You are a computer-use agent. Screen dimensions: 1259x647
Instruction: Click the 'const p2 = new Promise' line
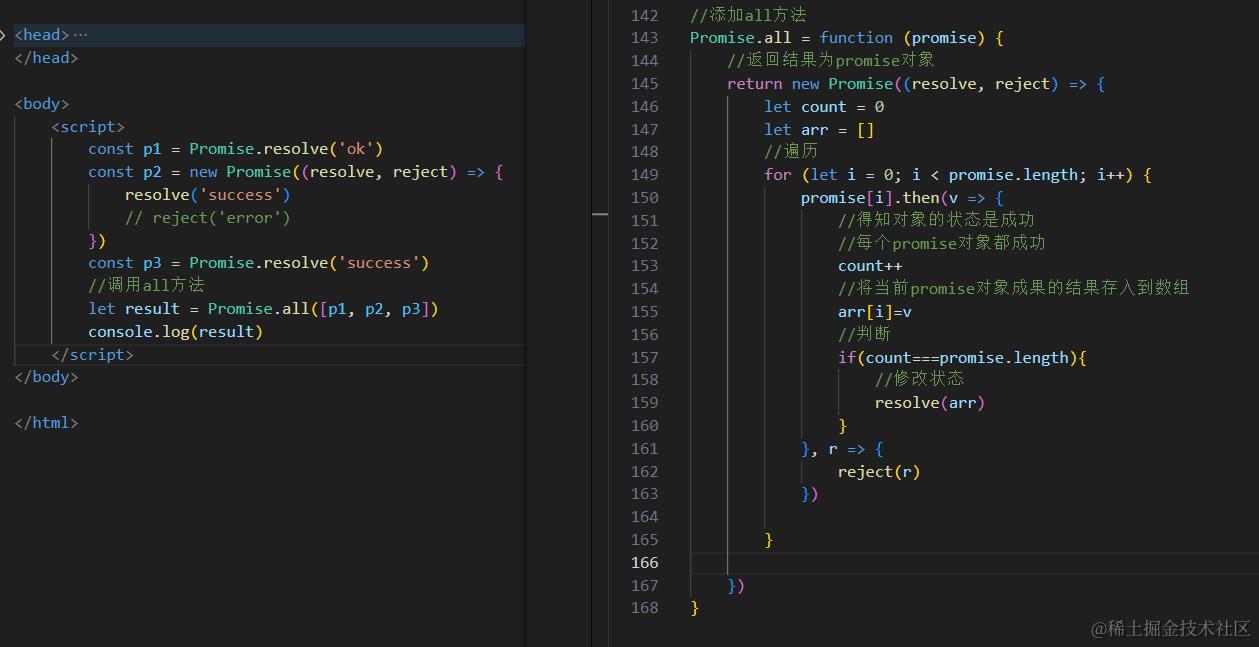[x=295, y=172]
